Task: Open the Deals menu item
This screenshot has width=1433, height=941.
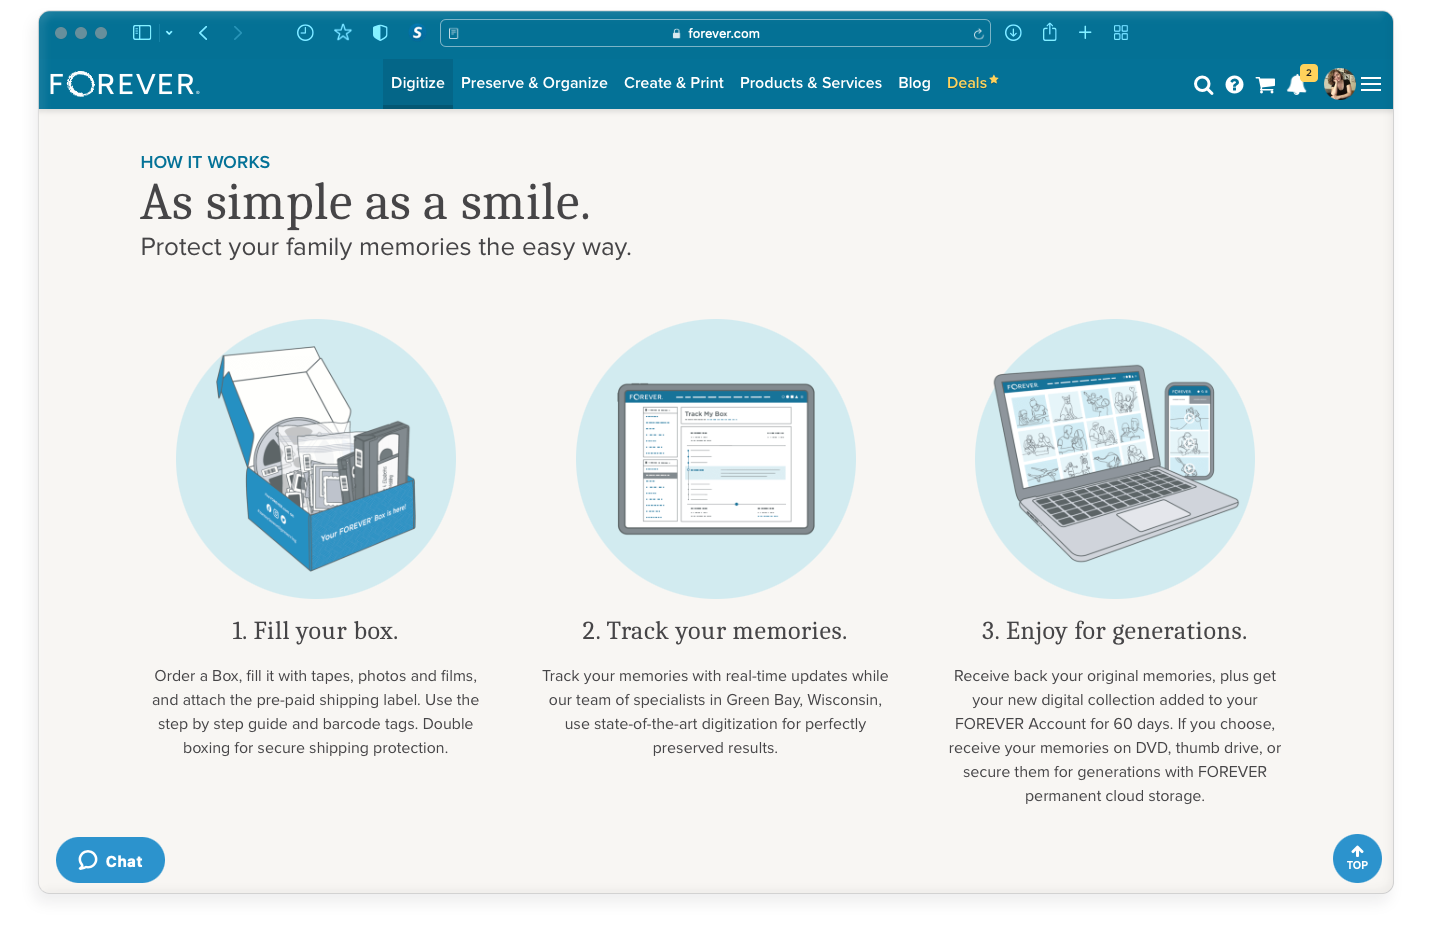Action: click(x=972, y=83)
